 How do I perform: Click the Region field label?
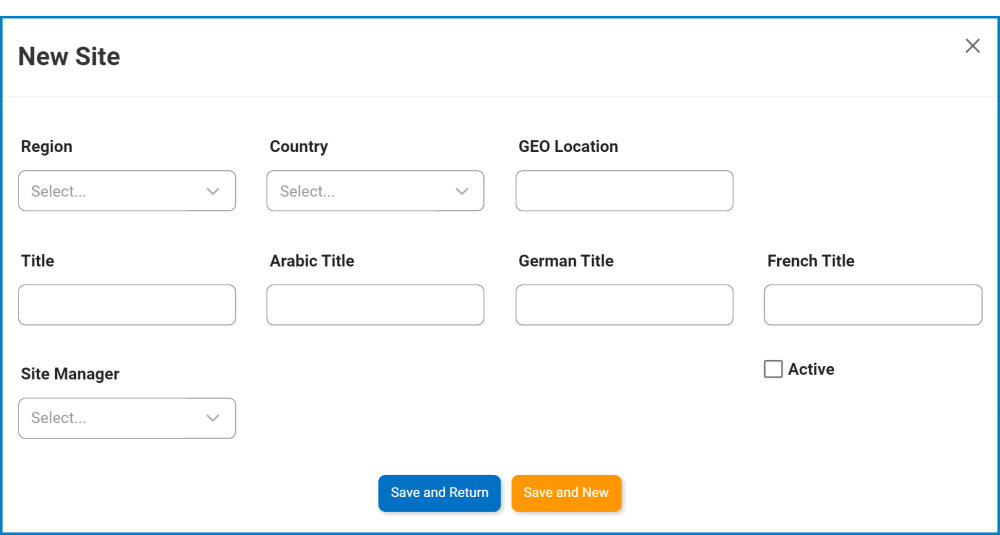[x=47, y=147]
